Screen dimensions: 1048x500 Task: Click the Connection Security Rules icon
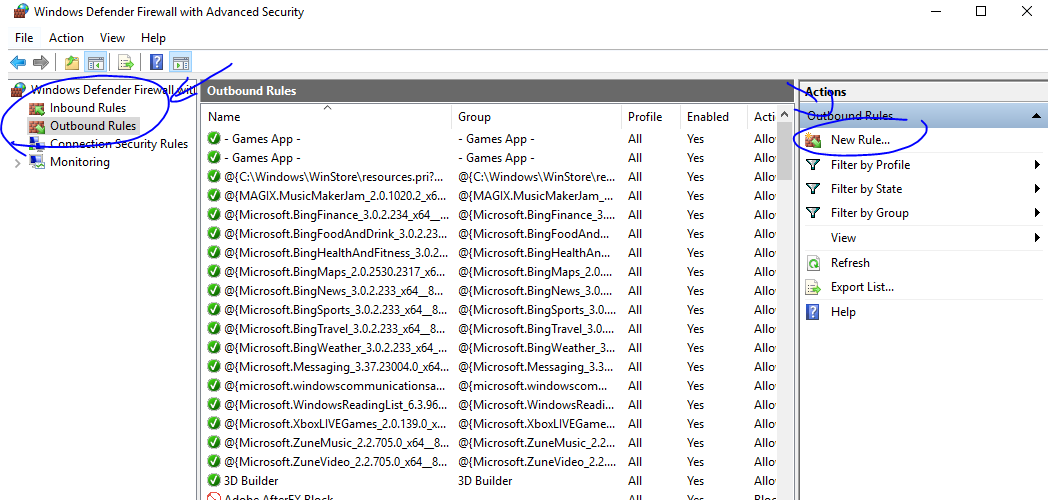37,144
